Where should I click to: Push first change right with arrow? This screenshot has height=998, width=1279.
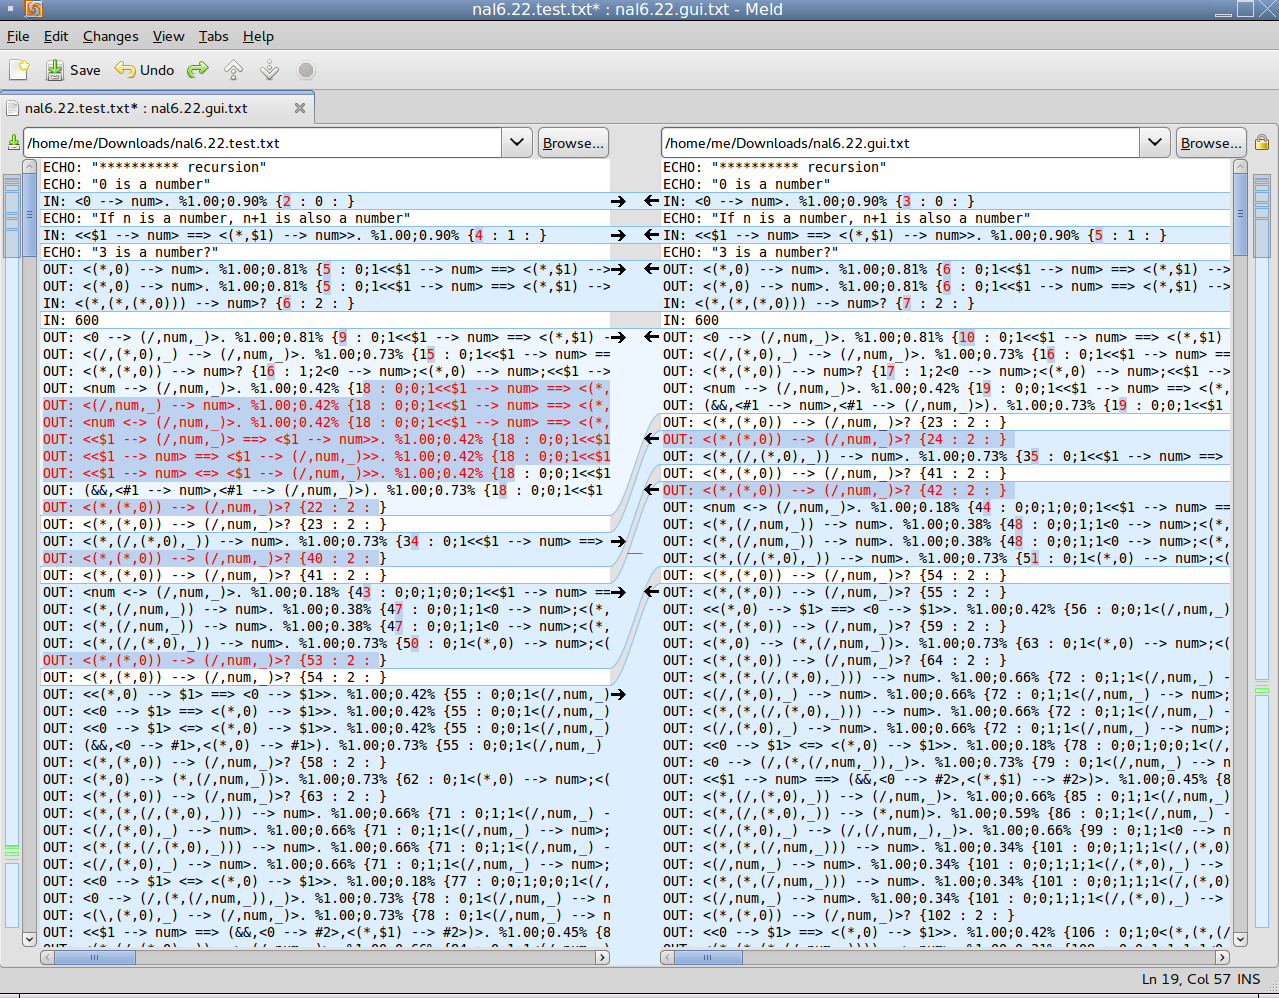(x=619, y=201)
